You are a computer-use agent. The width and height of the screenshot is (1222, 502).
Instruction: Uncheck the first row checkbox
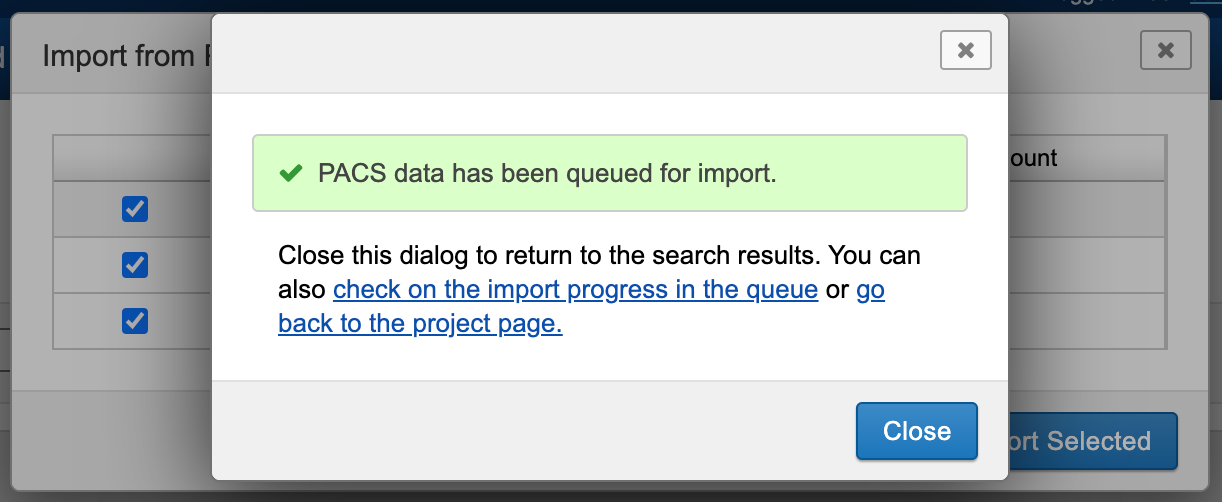pyautogui.click(x=135, y=209)
